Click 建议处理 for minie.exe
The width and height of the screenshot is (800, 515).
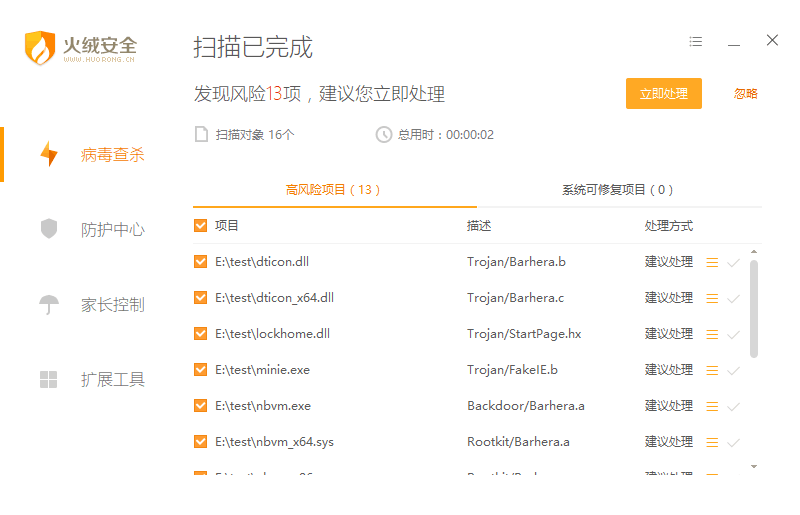(x=669, y=370)
